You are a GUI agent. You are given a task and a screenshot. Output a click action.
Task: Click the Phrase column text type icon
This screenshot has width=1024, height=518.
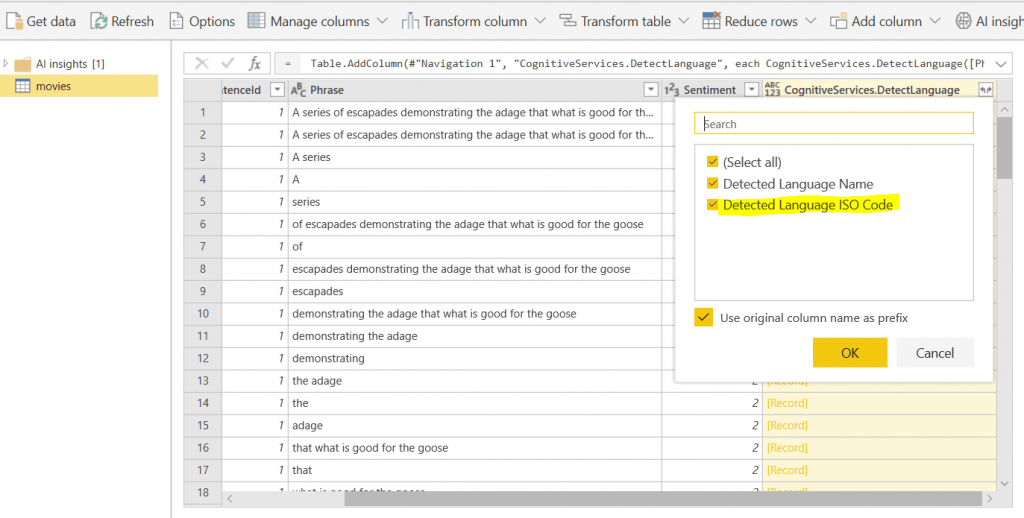pos(298,90)
